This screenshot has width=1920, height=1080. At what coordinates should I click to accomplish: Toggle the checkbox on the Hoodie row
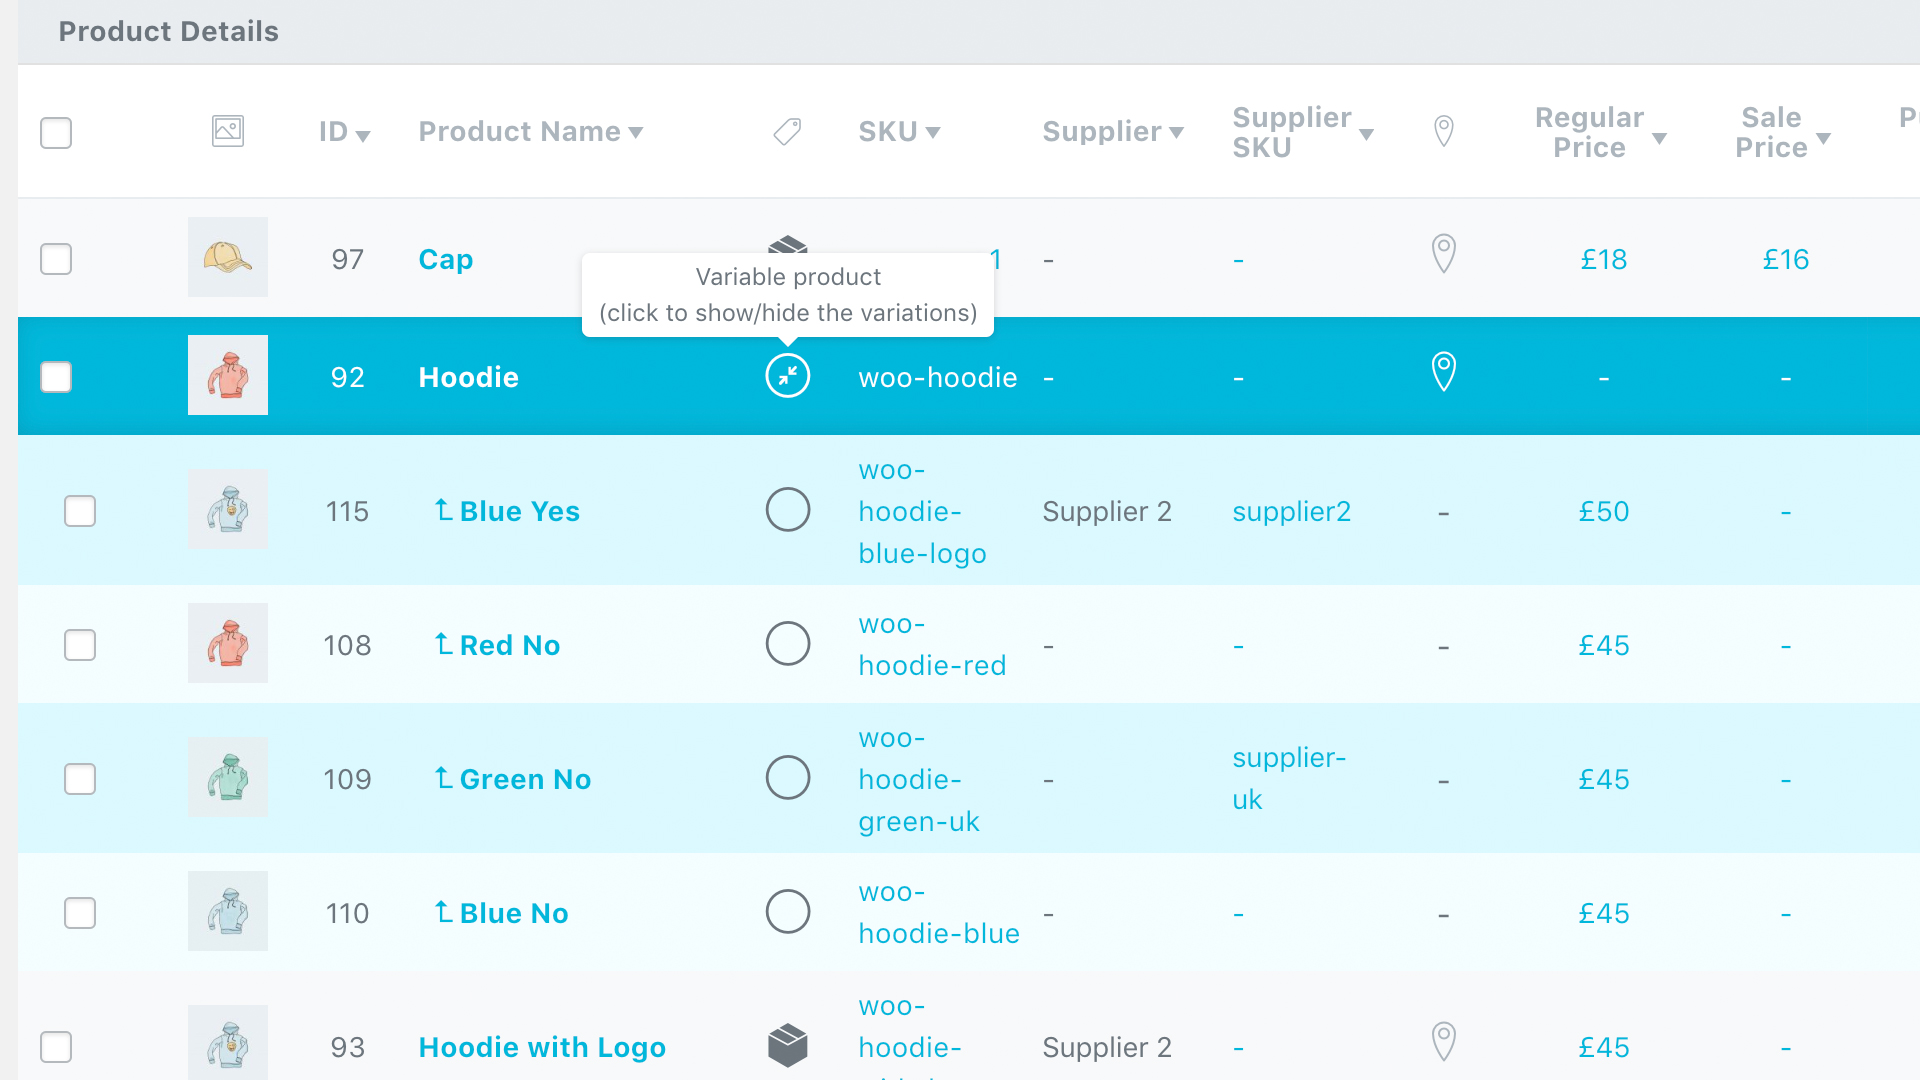(57, 377)
